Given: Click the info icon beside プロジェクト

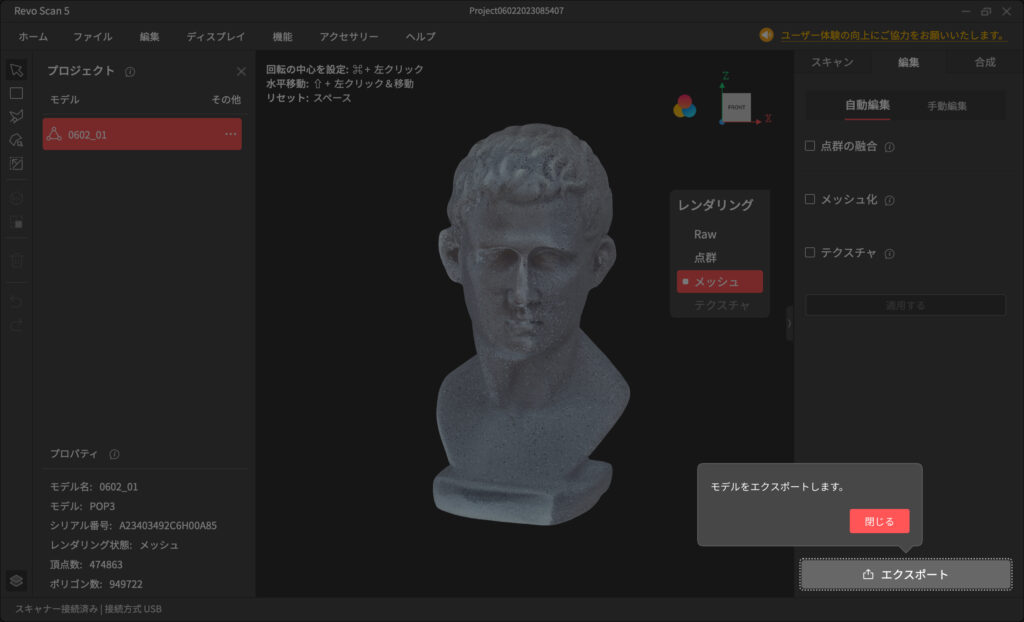Looking at the screenshot, I should coord(130,72).
